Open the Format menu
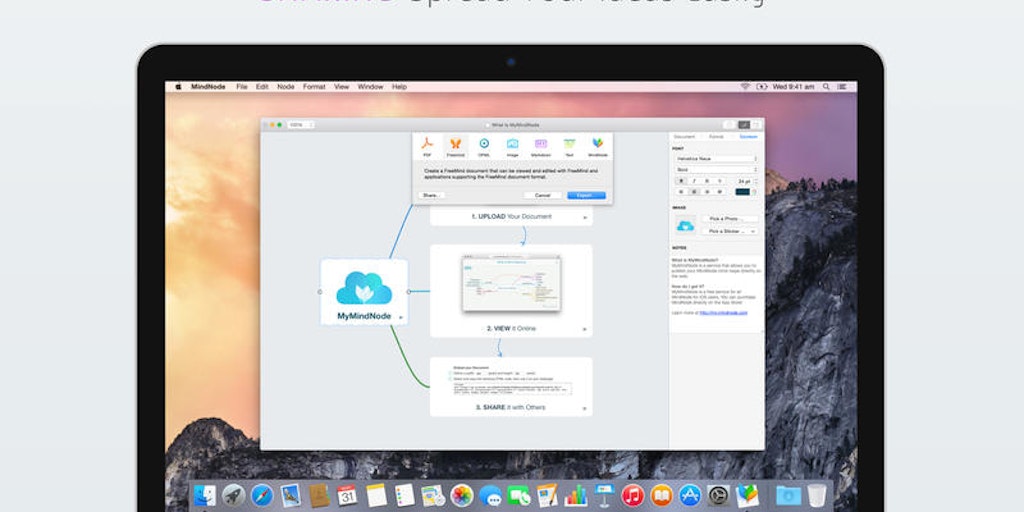This screenshot has width=1024, height=512. [x=314, y=86]
